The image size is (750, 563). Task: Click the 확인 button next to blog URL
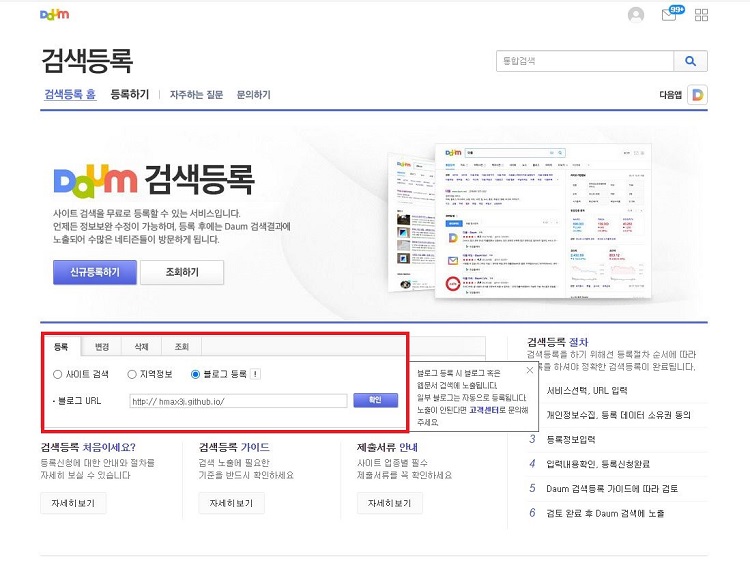pyautogui.click(x=375, y=400)
